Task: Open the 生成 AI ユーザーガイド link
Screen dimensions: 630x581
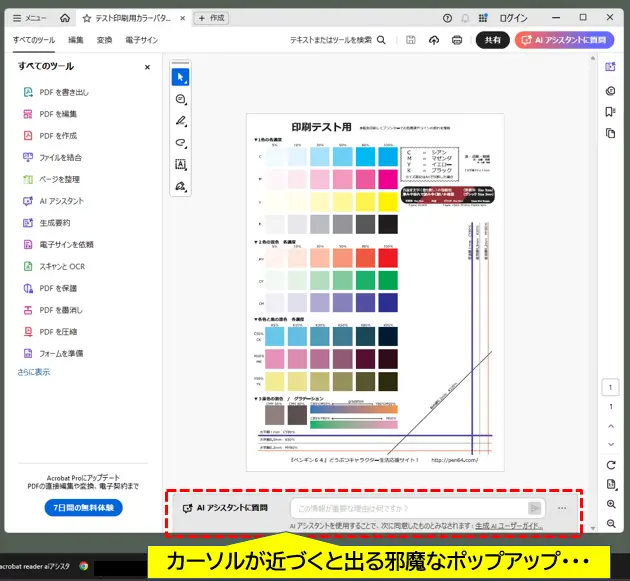Action: point(509,526)
